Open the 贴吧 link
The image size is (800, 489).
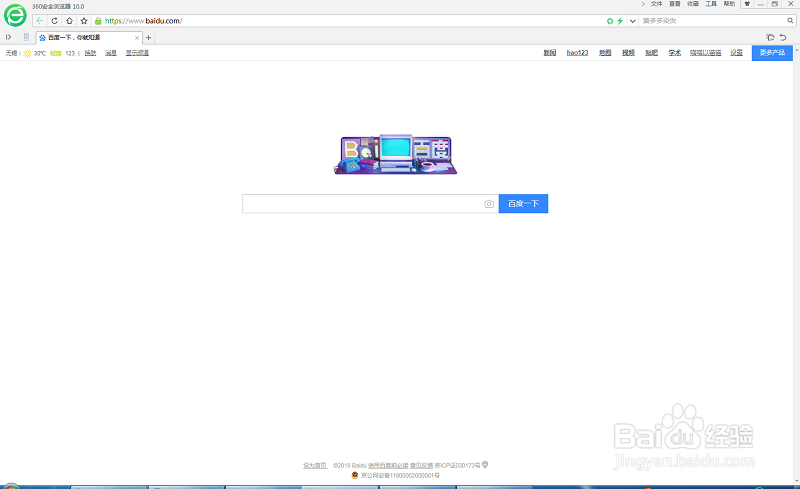[x=652, y=53]
